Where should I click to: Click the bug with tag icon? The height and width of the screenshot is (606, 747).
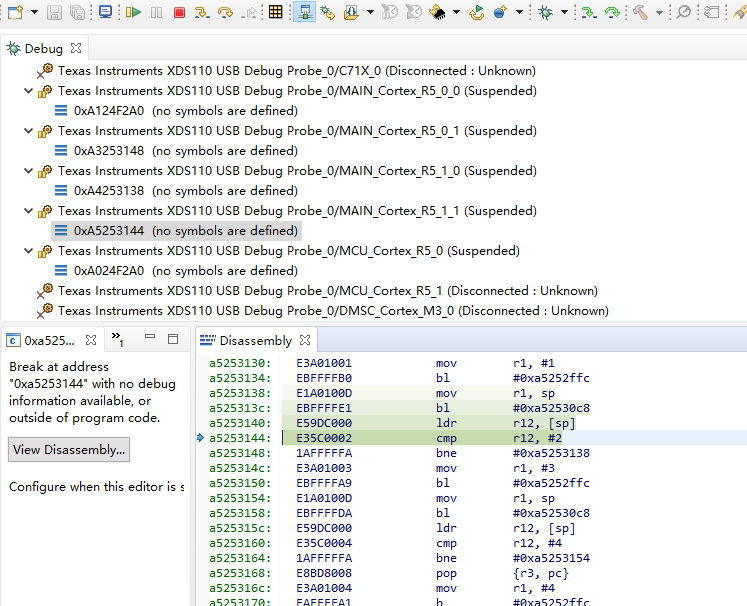[327, 12]
